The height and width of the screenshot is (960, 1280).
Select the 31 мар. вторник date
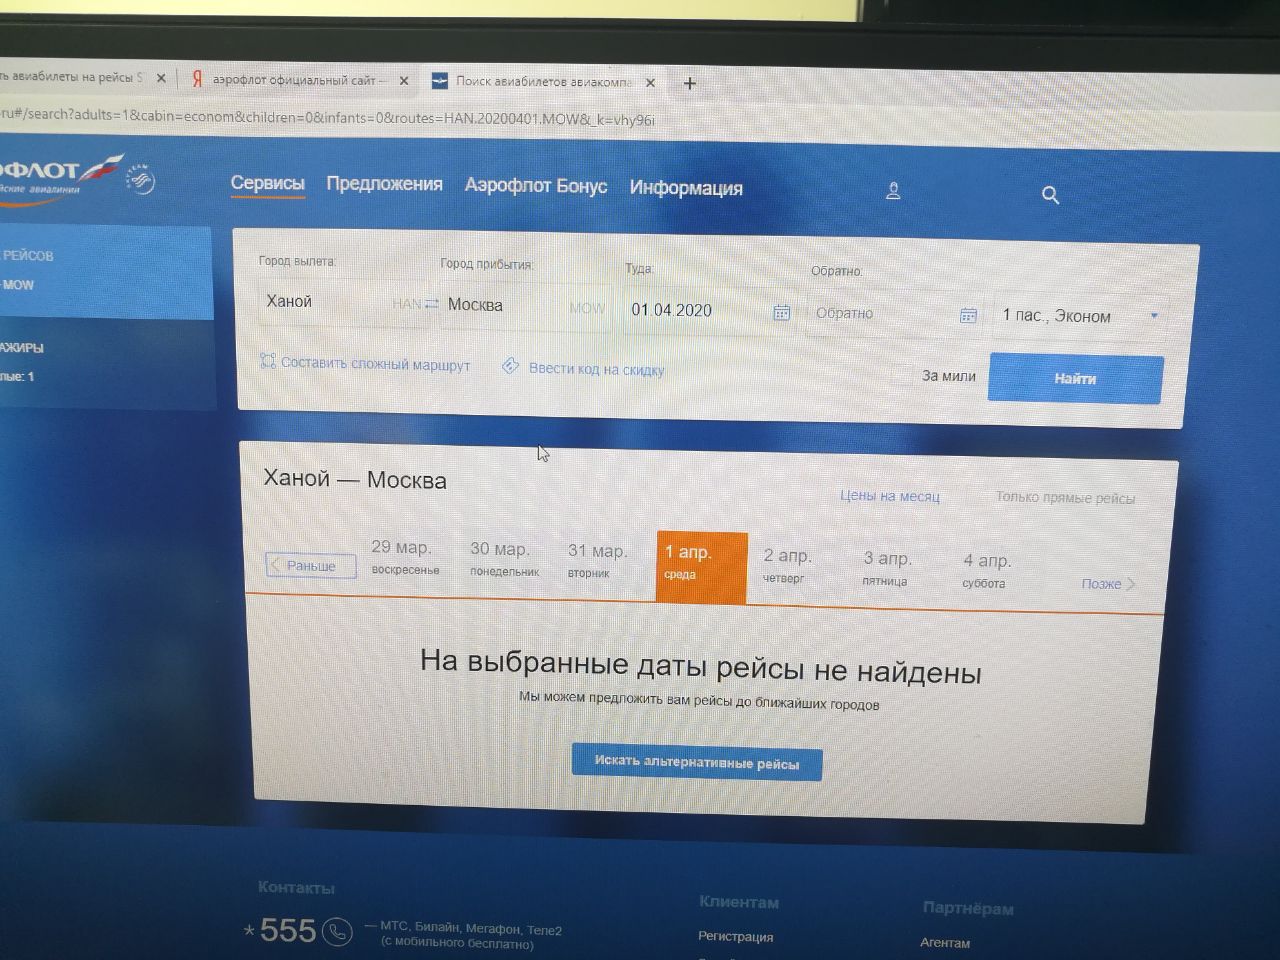pyautogui.click(x=597, y=561)
